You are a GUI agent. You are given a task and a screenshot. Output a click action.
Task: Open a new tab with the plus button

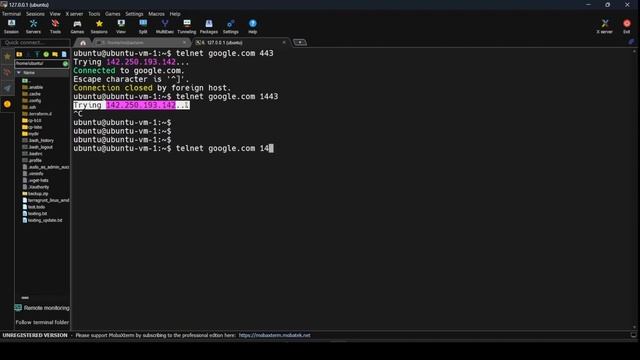tap(300, 42)
